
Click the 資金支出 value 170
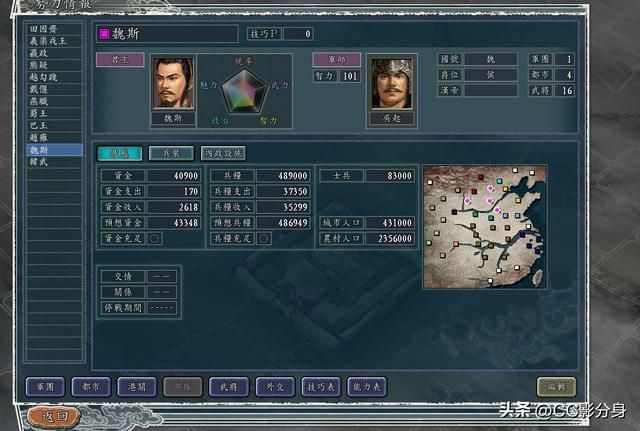[x=173, y=191]
